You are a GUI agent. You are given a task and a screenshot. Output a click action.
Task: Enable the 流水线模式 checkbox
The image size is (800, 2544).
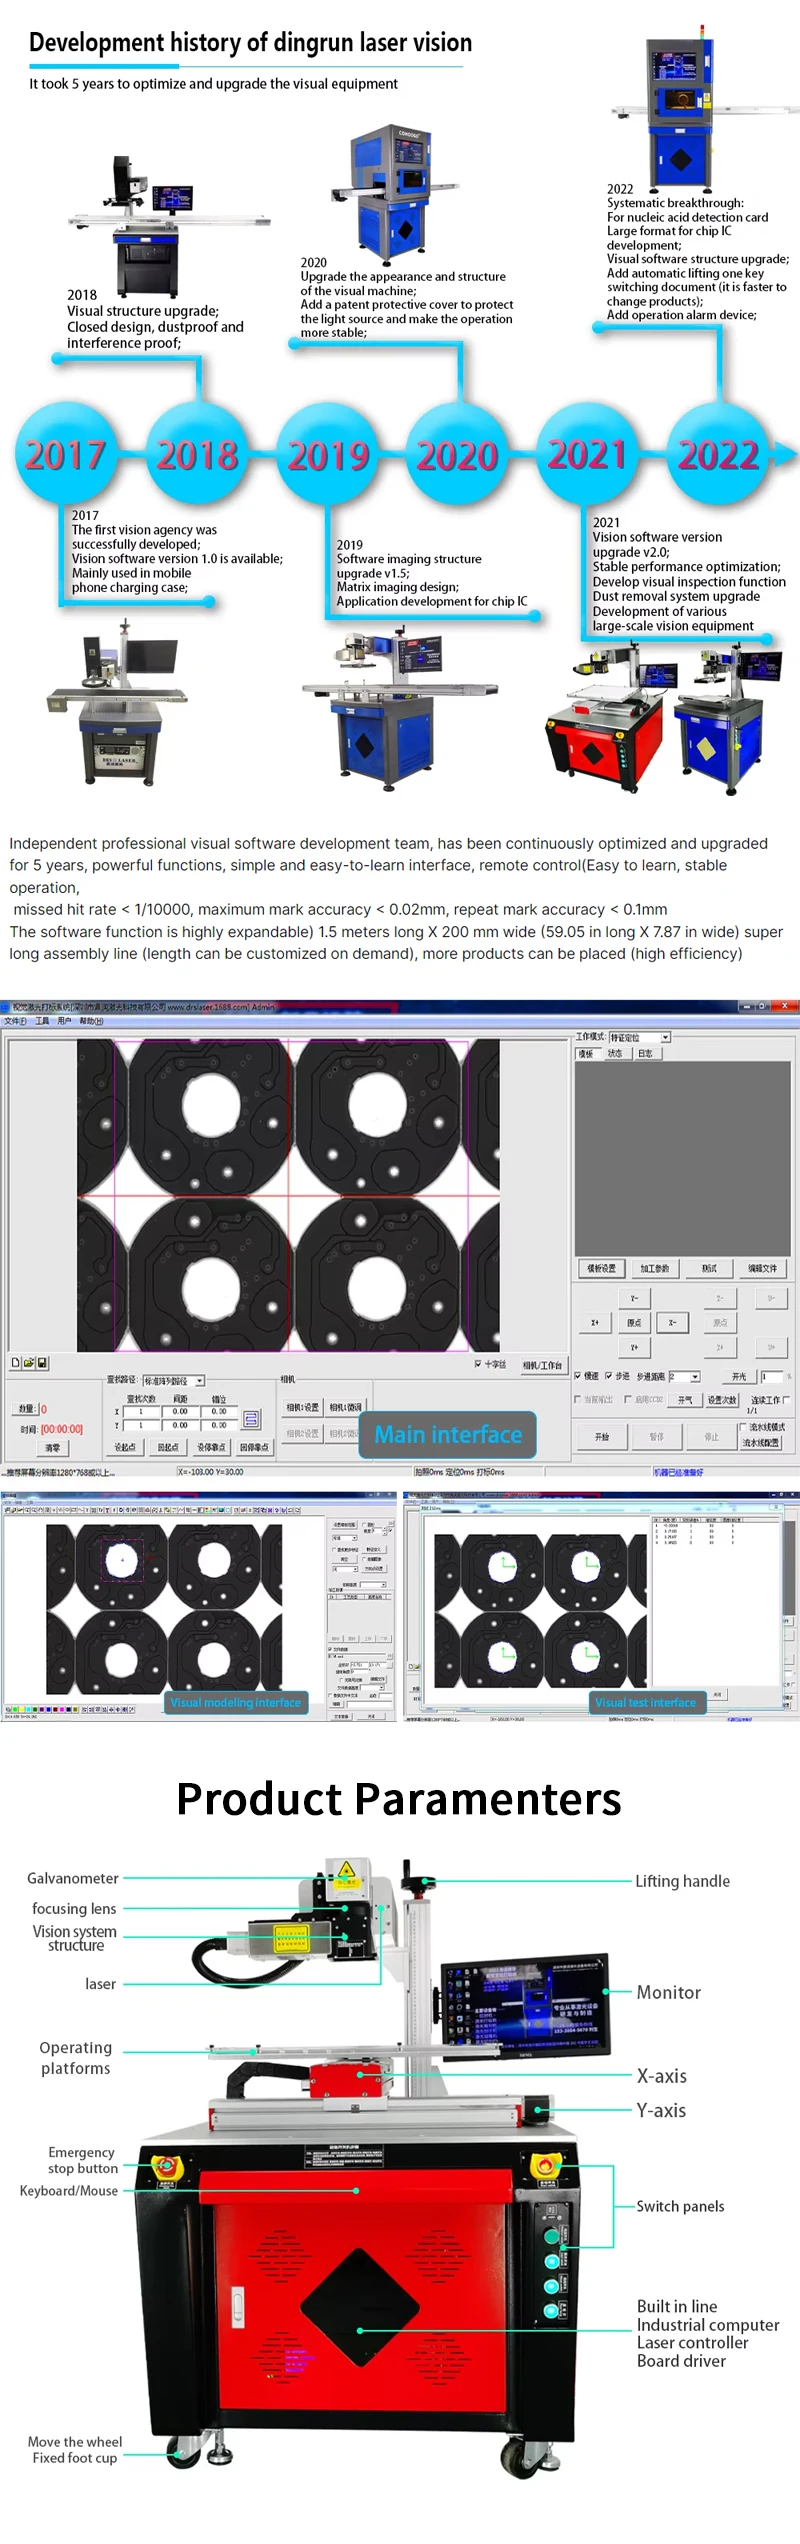coord(742,1426)
